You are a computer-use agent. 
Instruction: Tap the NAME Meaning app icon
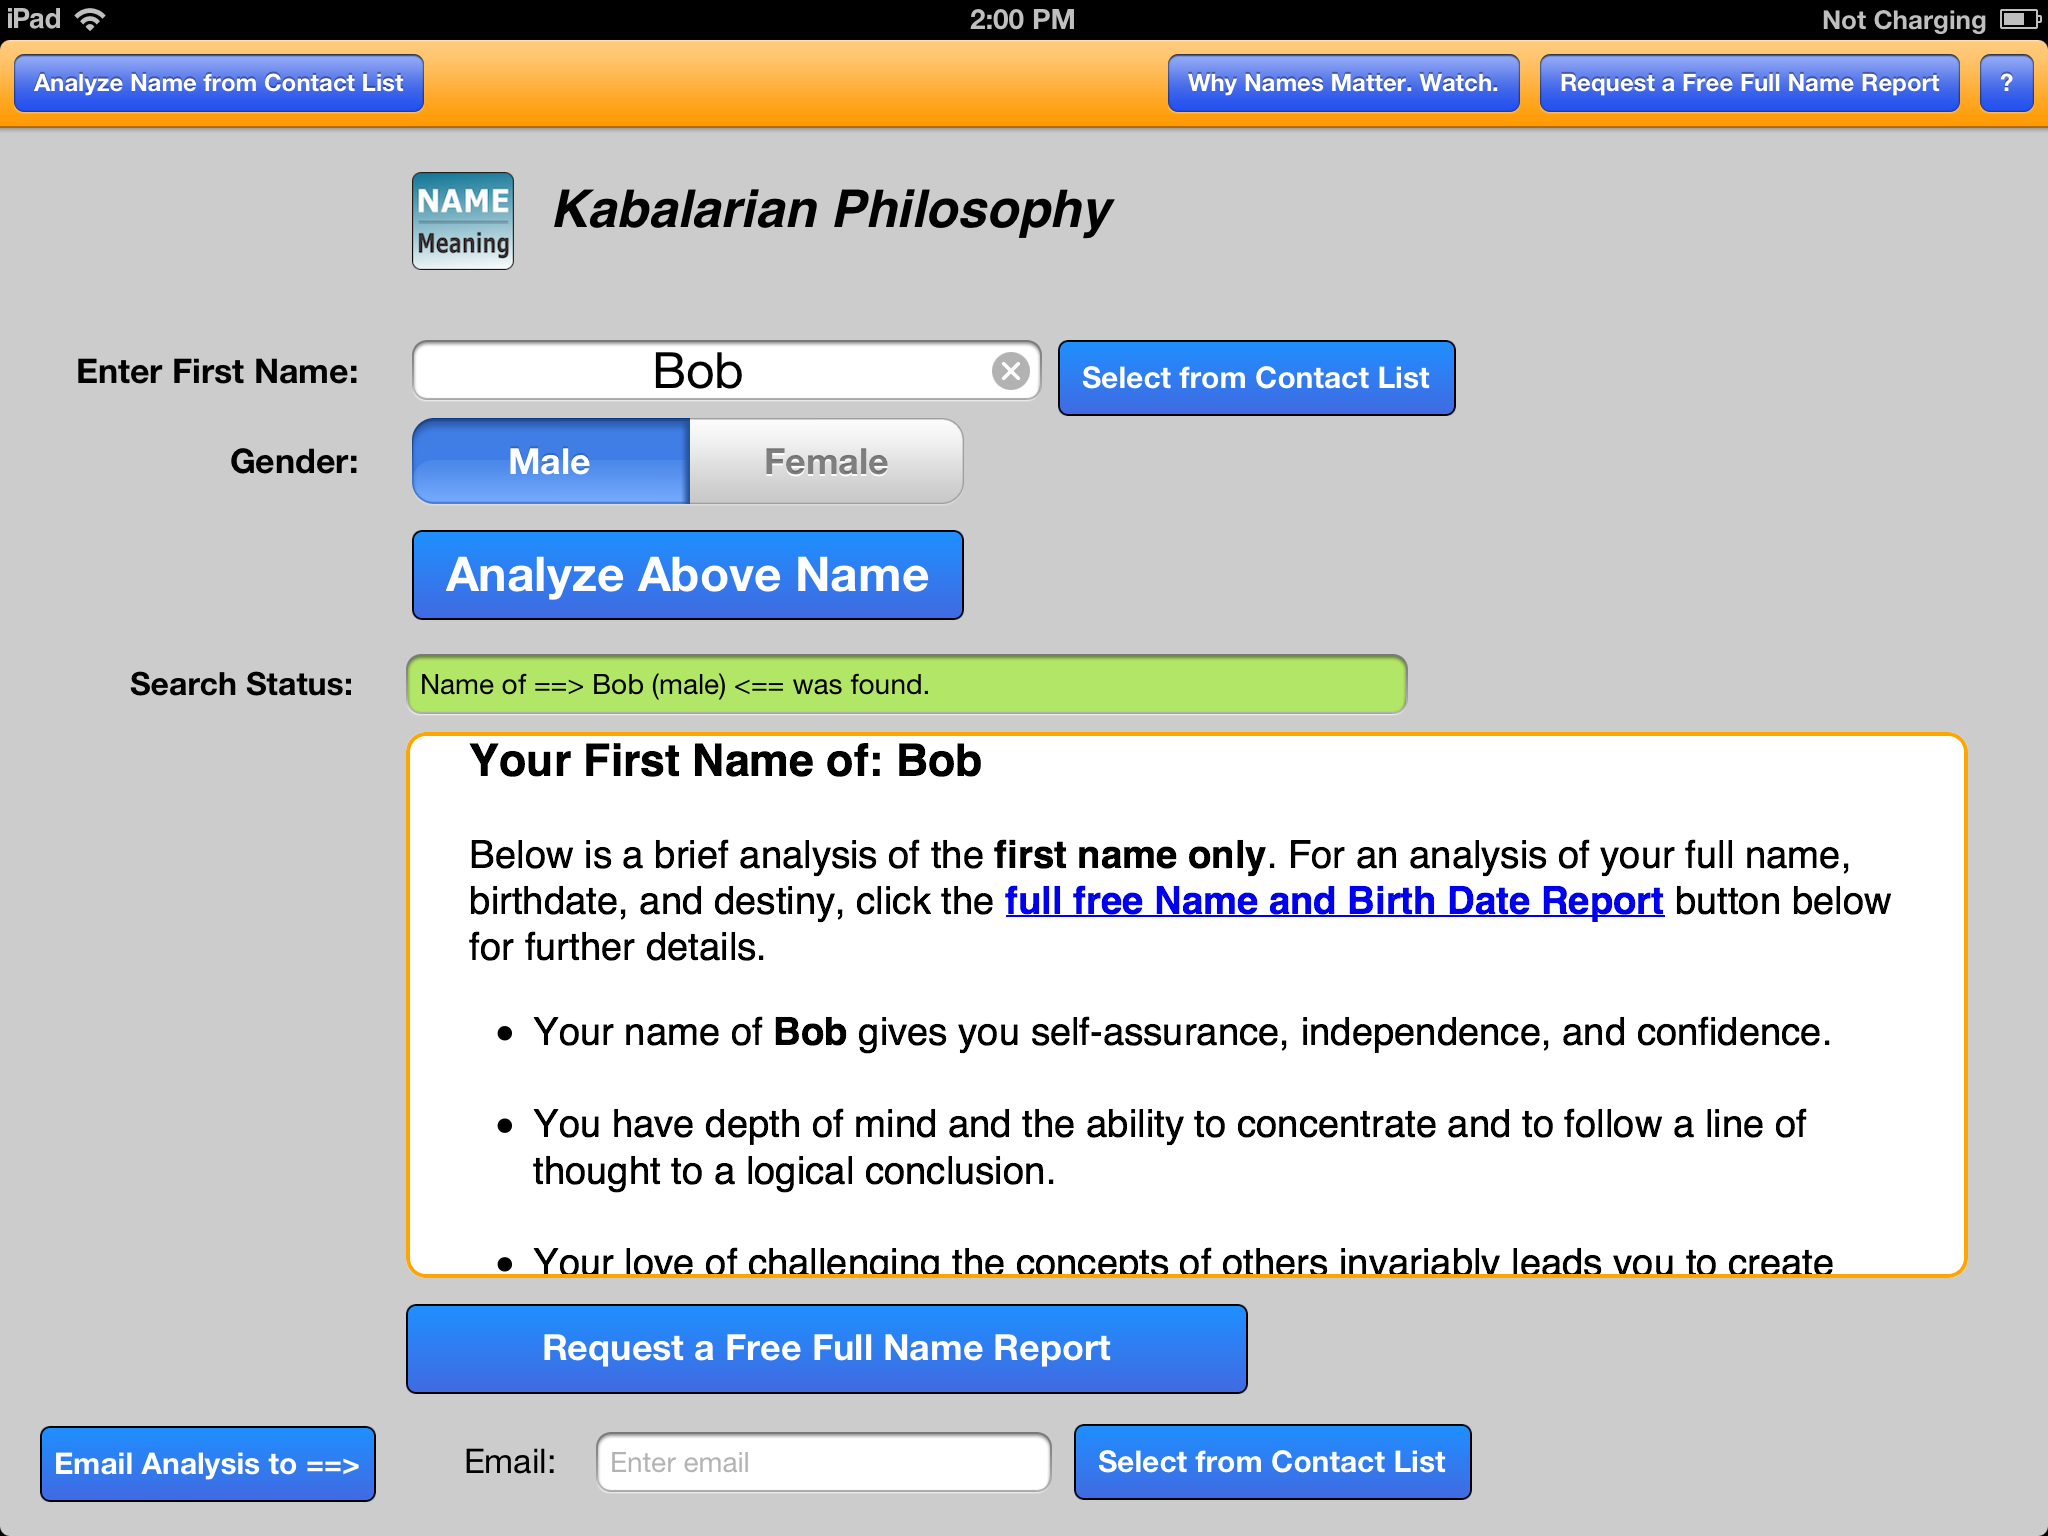463,221
